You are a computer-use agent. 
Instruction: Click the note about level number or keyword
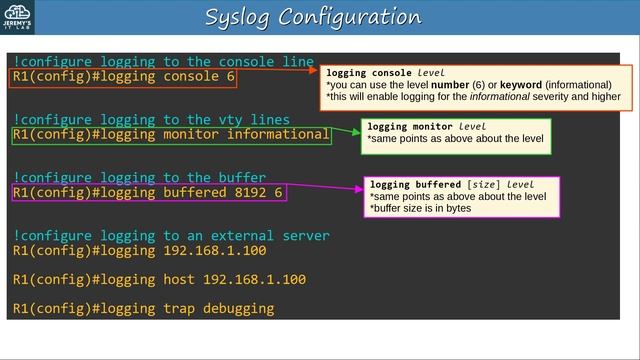(469, 85)
